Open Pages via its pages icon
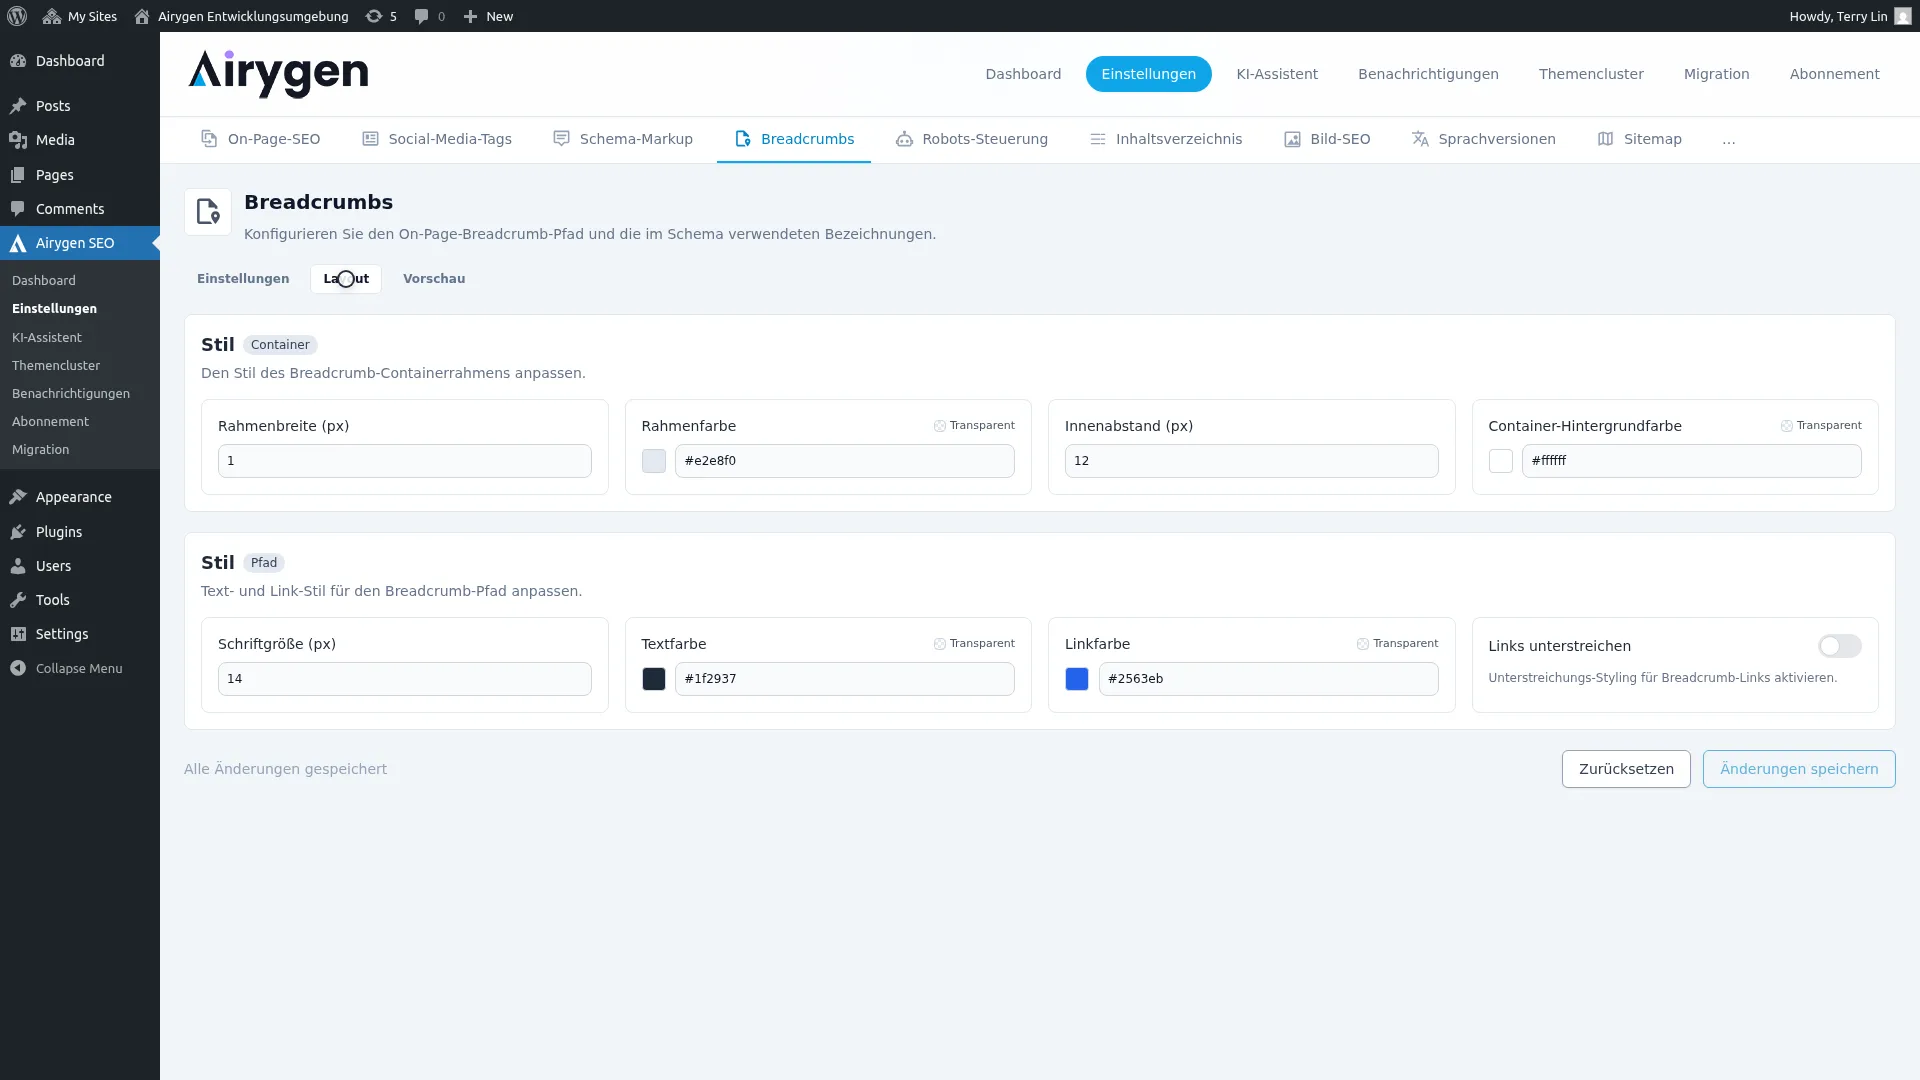This screenshot has height=1080, width=1920. point(18,175)
